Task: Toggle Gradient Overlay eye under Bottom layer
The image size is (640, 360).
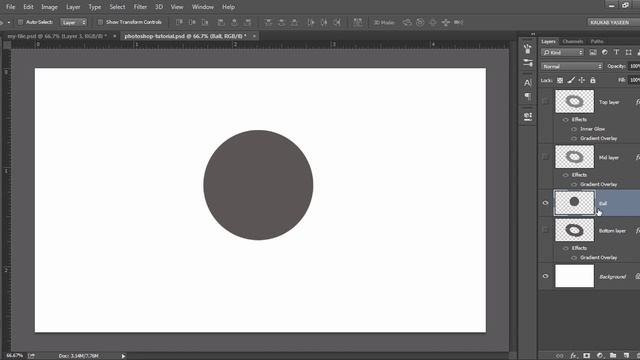Action: tap(574, 258)
